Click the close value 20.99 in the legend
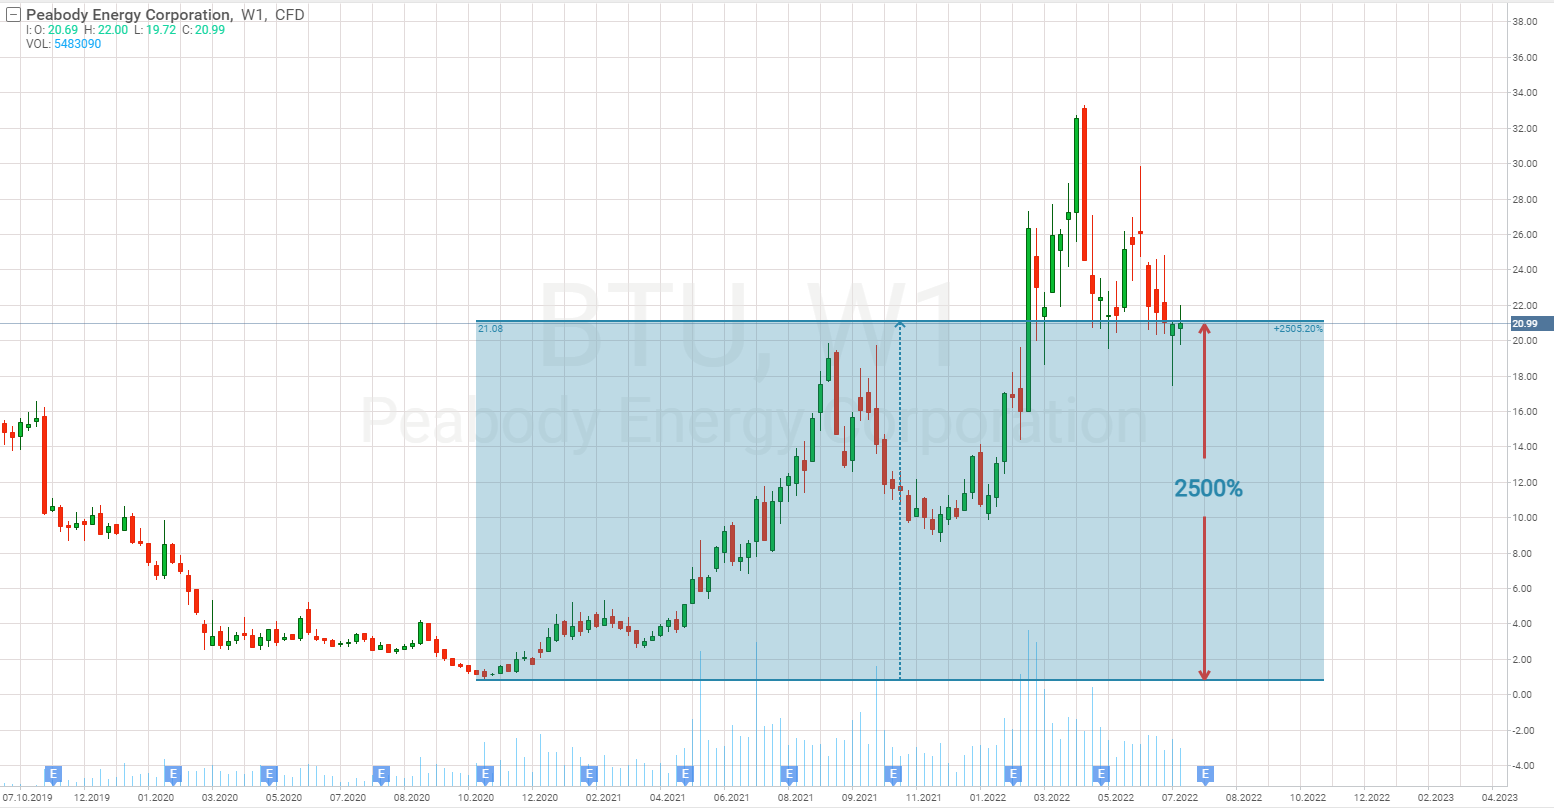This screenshot has width=1554, height=808. click(x=210, y=30)
